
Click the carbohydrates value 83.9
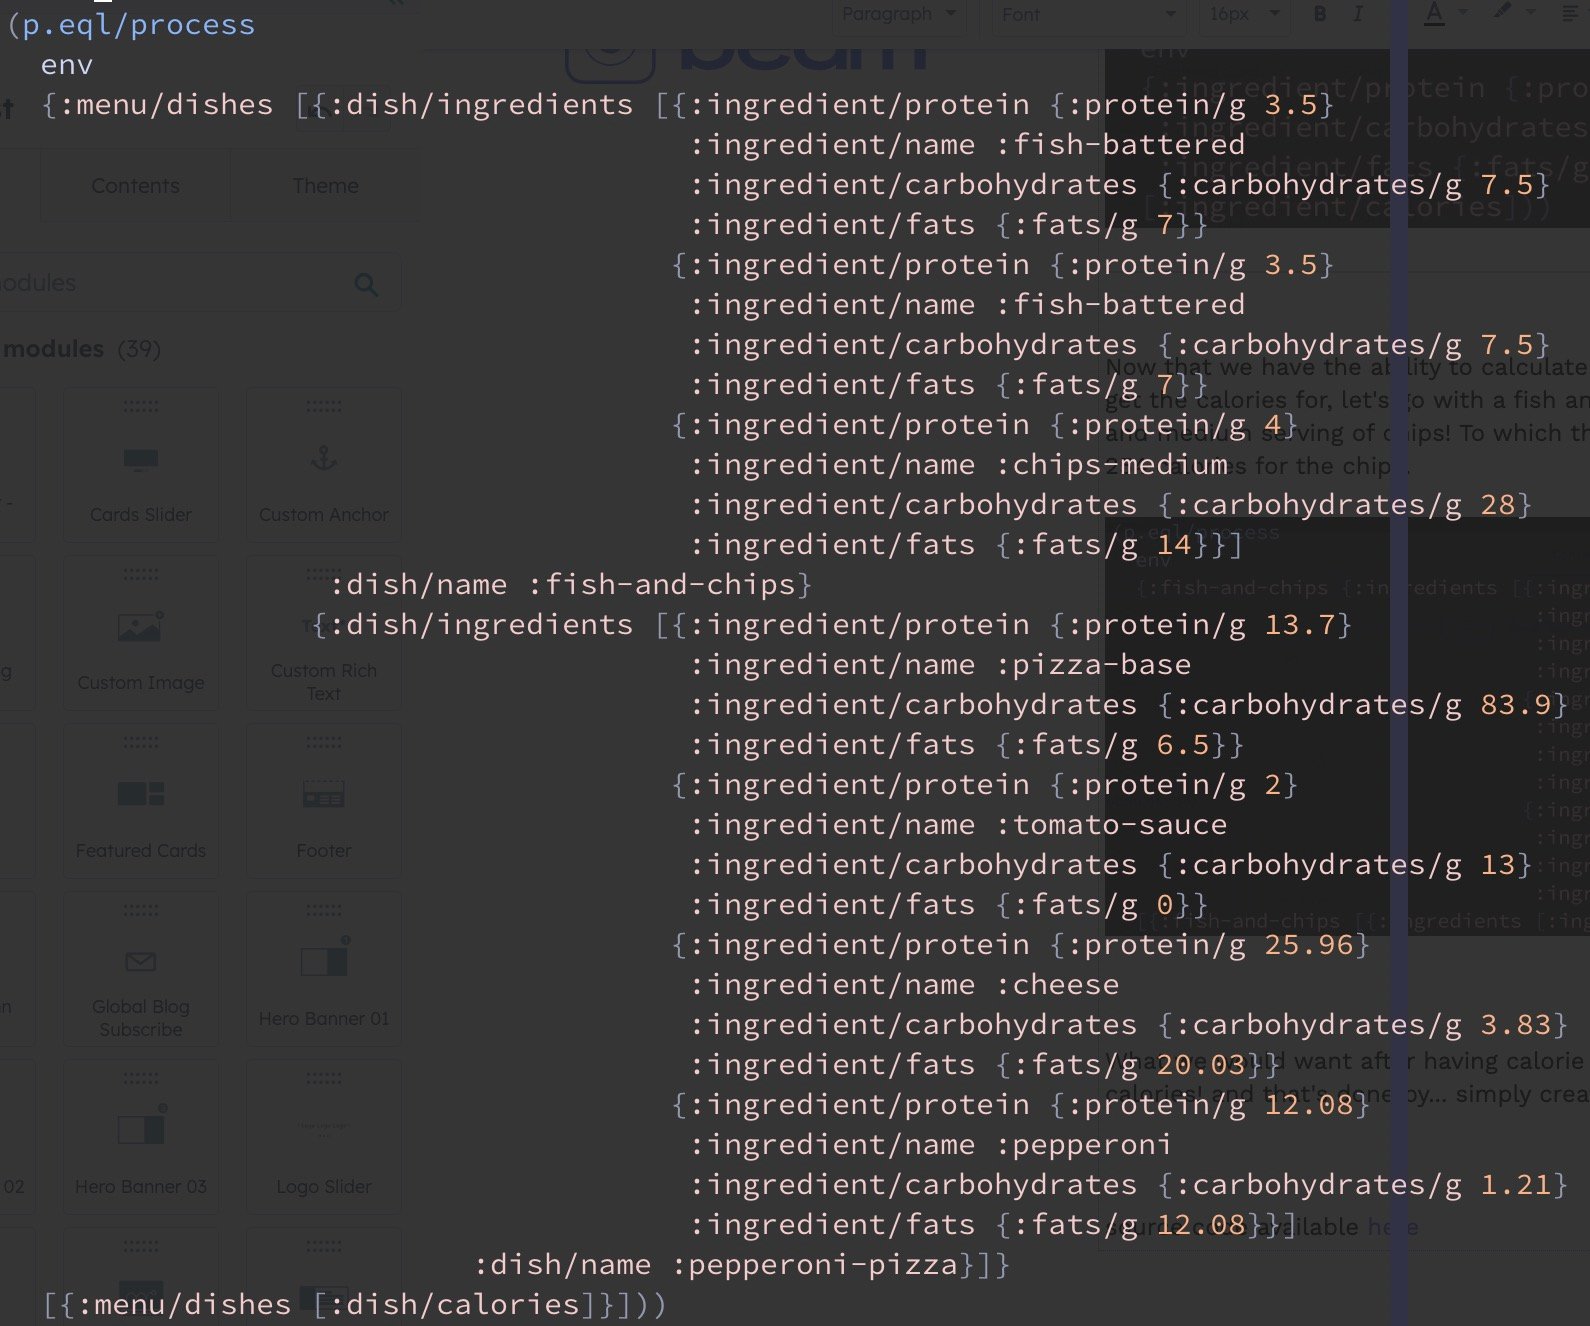(1515, 704)
